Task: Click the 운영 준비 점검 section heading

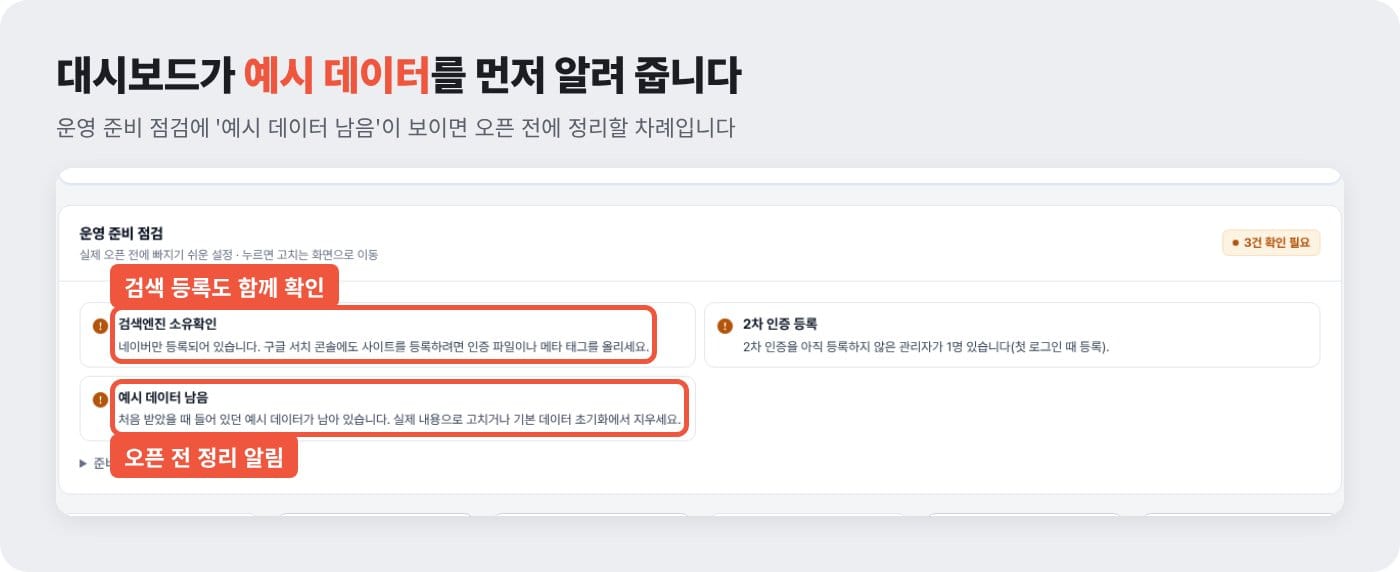Action: [121, 233]
